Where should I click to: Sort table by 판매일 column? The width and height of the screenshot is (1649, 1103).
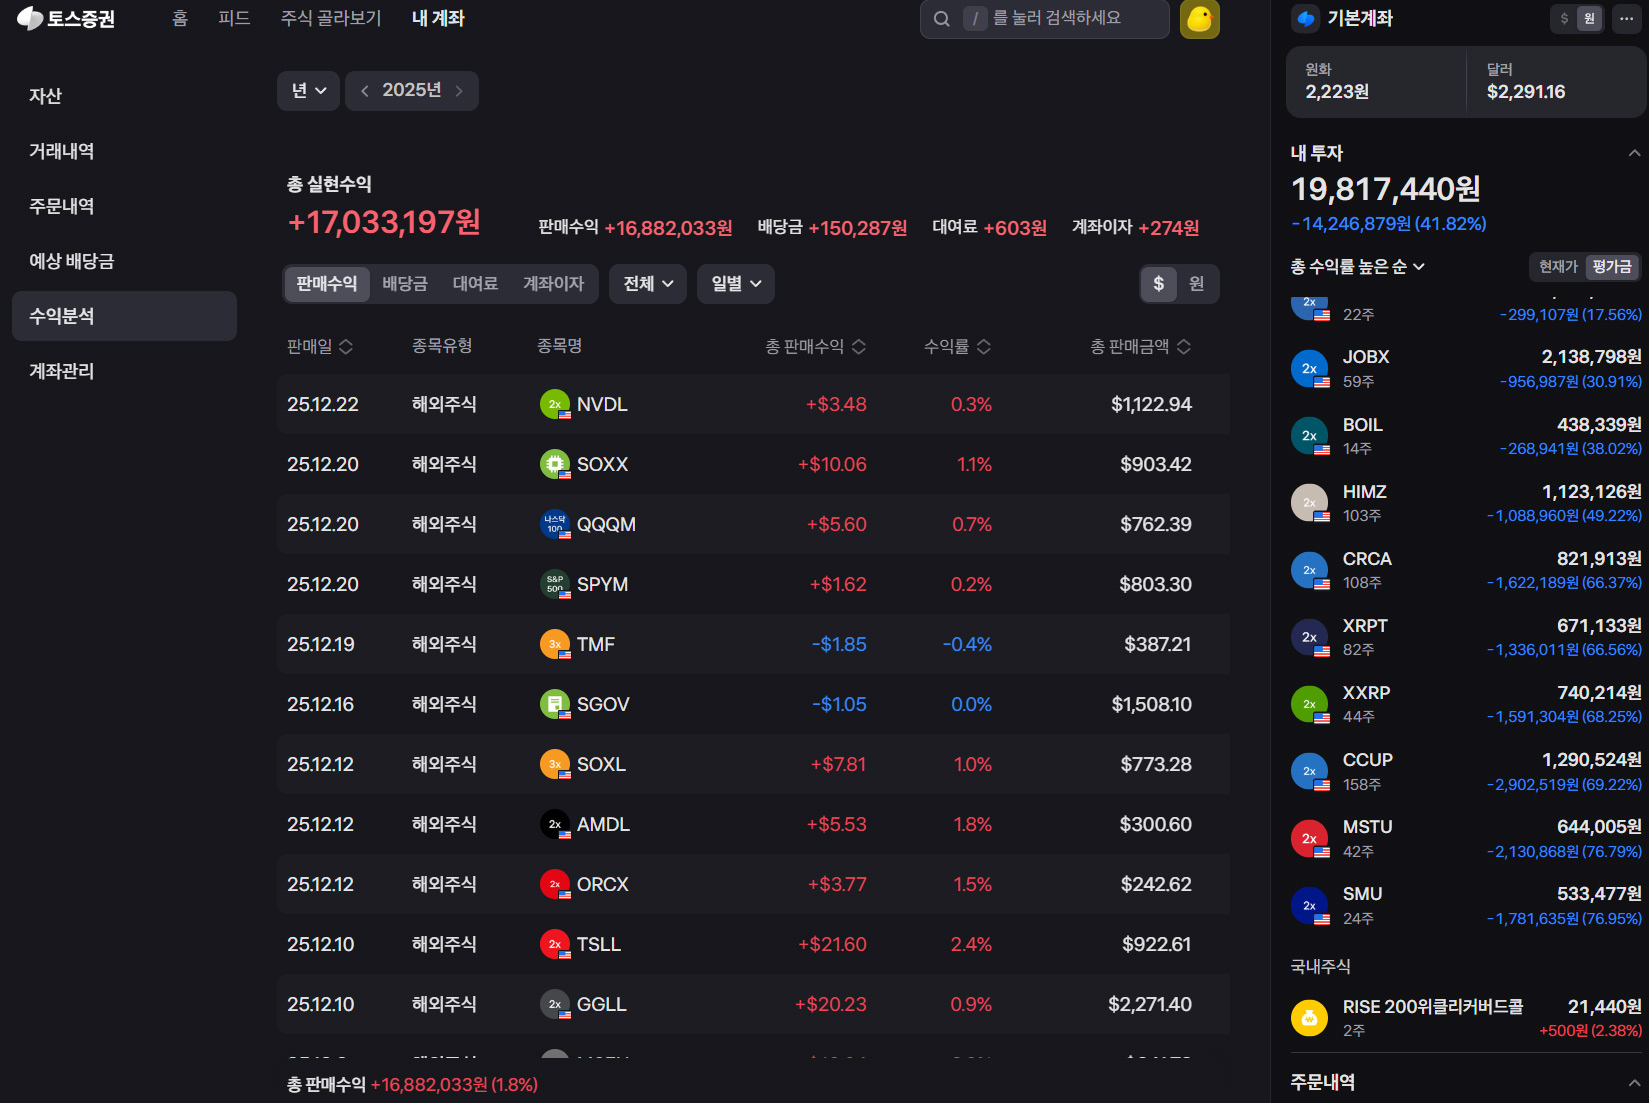(x=320, y=346)
